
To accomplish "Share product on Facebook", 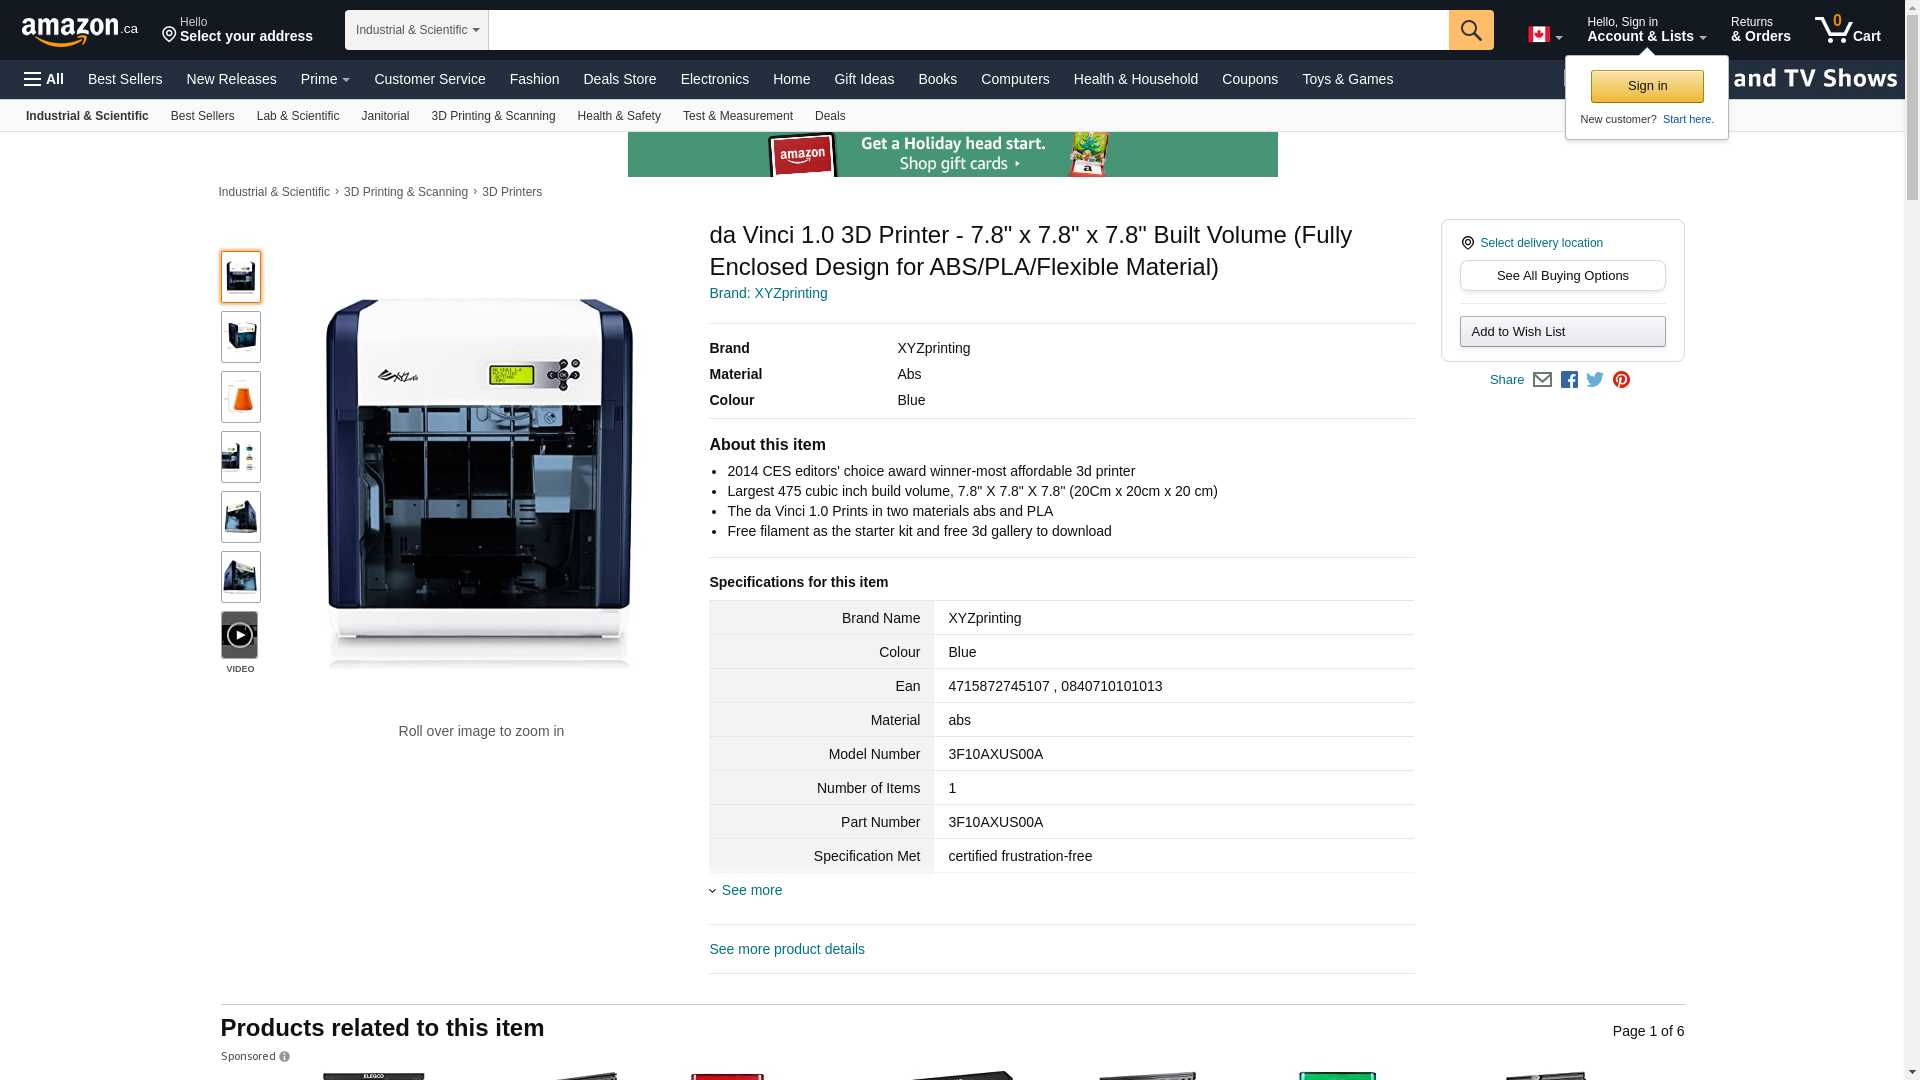I will click(x=1569, y=380).
